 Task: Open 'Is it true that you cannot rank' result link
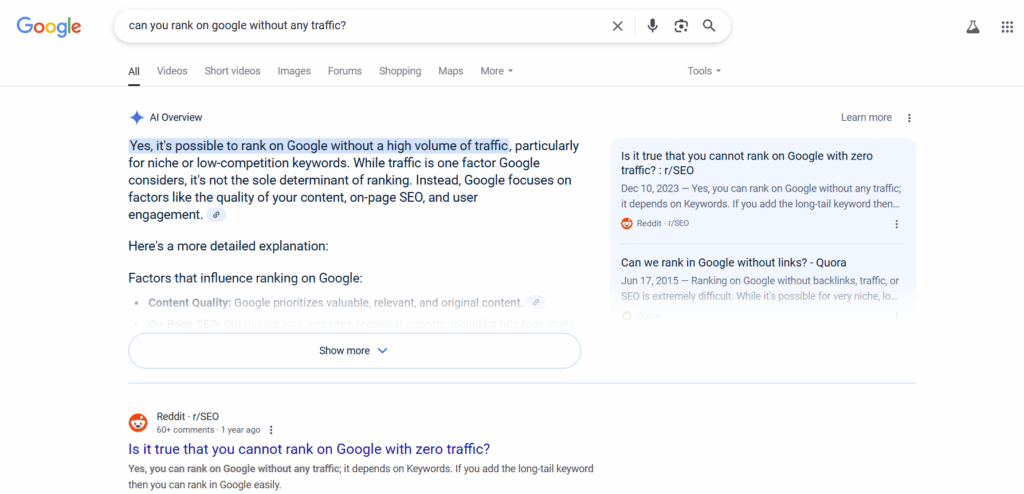309,449
